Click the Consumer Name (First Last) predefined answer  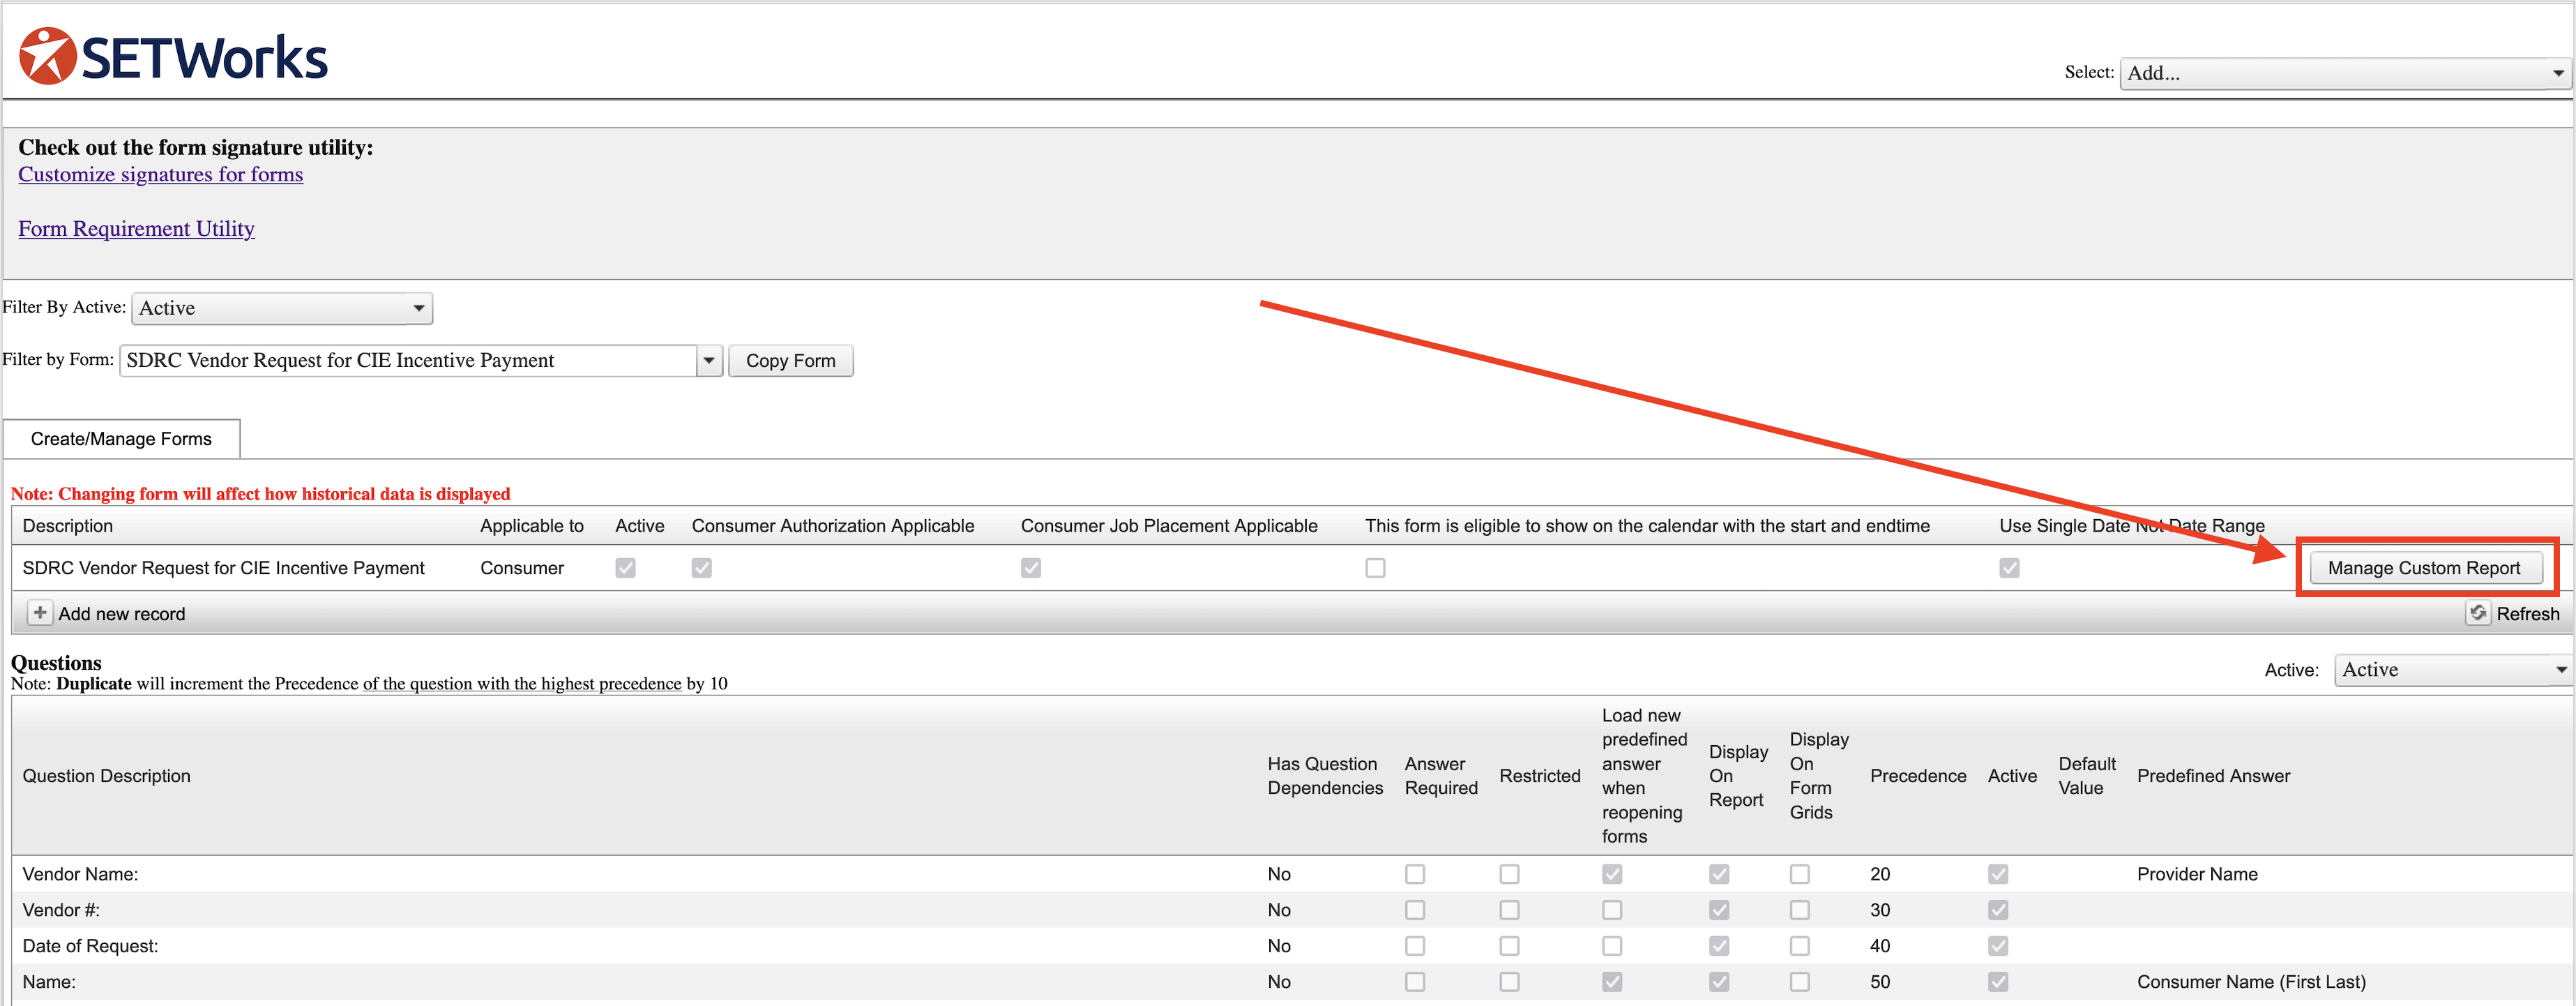click(x=2251, y=982)
